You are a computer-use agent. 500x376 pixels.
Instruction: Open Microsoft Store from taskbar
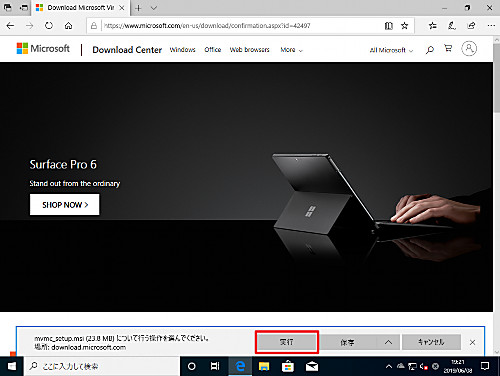pyautogui.click(x=288, y=366)
